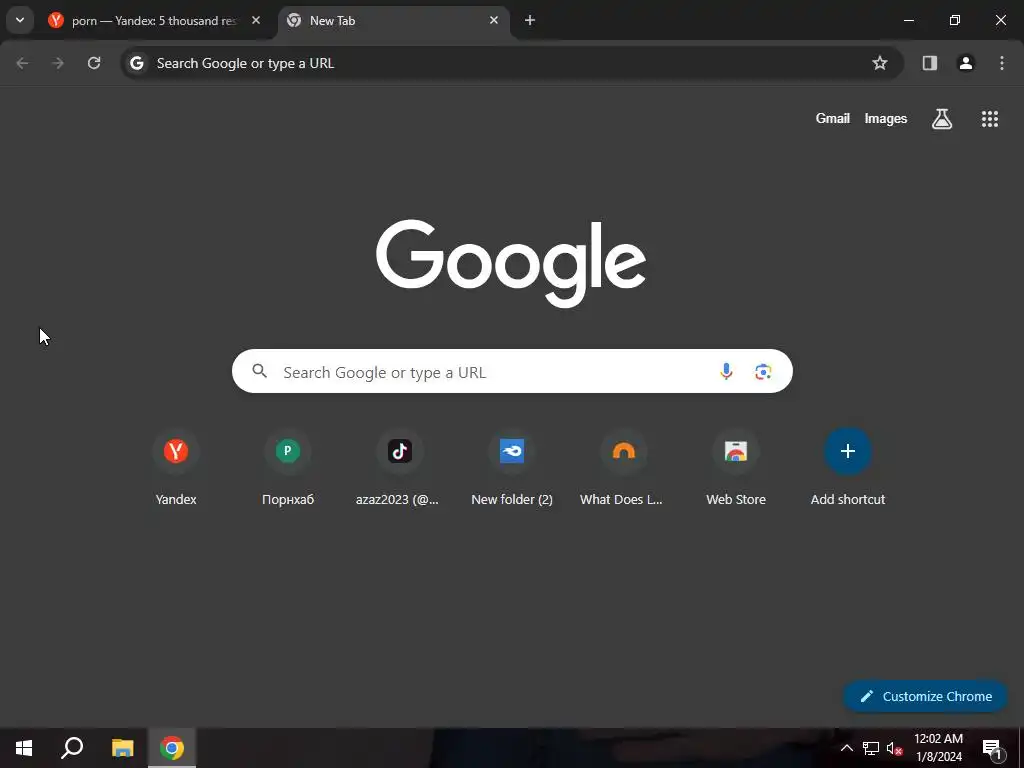This screenshot has width=1024, height=768.
Task: Focus the Google search box
Action: pos(512,371)
